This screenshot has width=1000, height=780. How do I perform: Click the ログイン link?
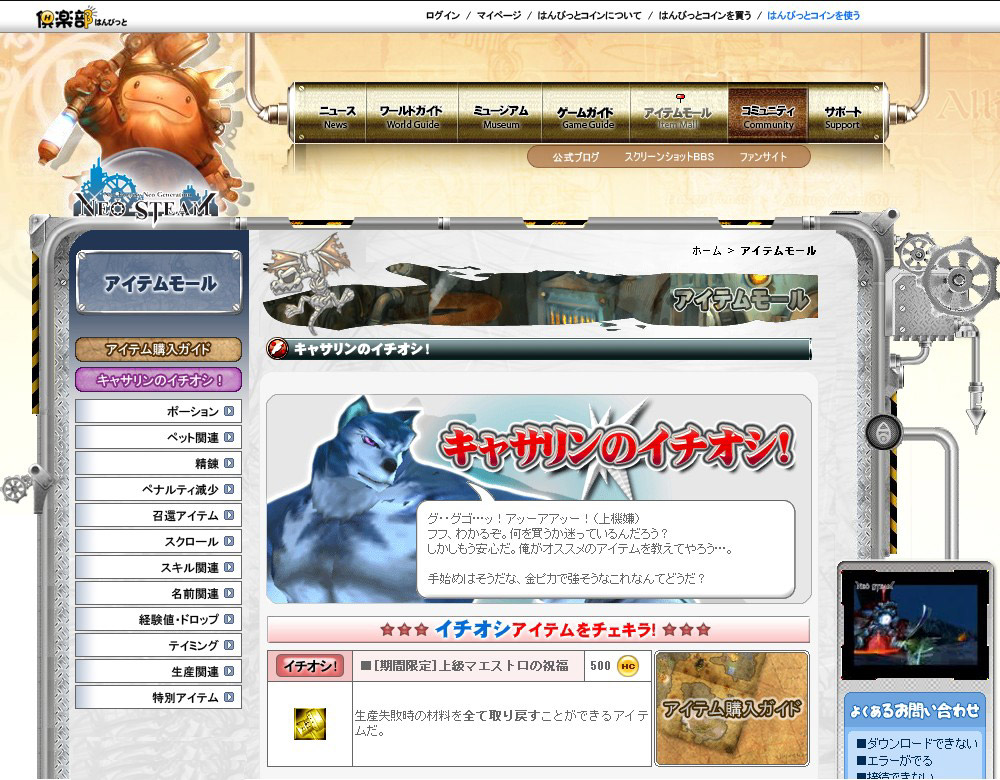click(442, 16)
